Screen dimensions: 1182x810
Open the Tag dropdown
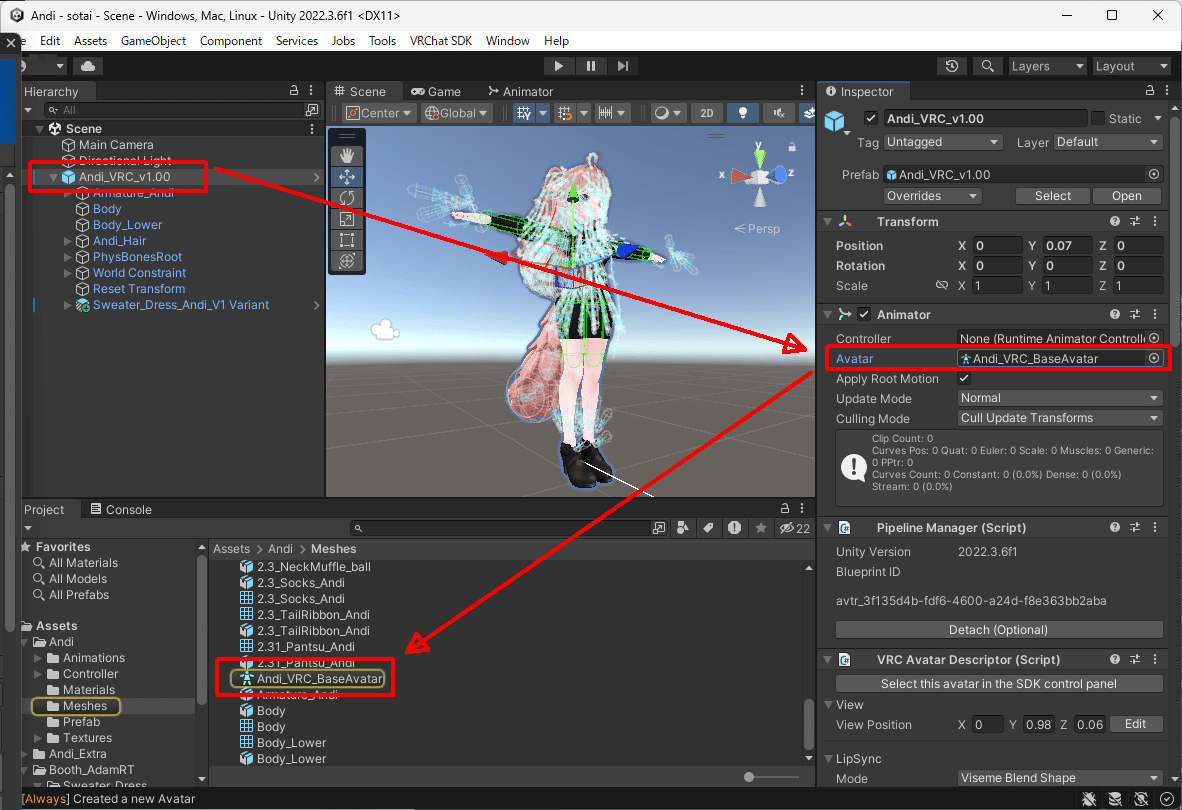click(x=942, y=142)
